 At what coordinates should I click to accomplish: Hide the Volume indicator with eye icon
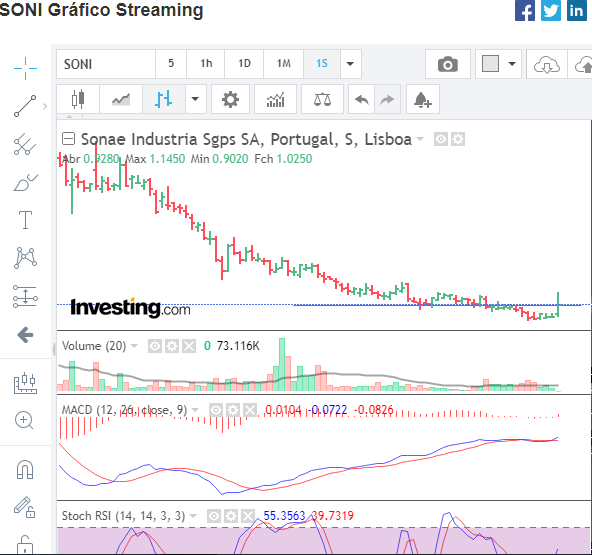click(x=155, y=346)
